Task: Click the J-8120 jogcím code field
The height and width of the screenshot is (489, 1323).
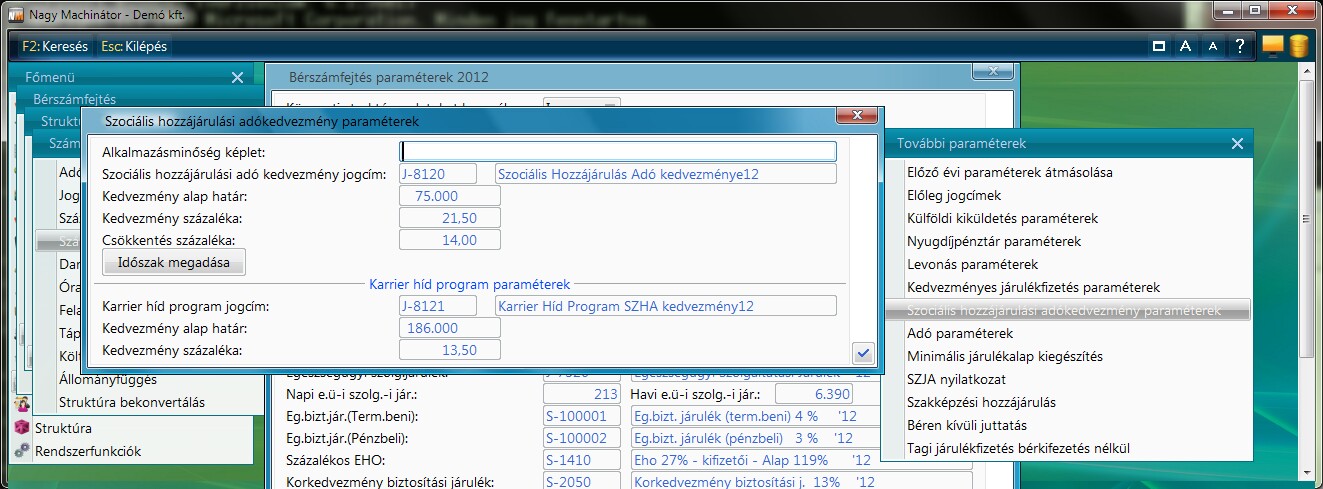Action: (438, 174)
